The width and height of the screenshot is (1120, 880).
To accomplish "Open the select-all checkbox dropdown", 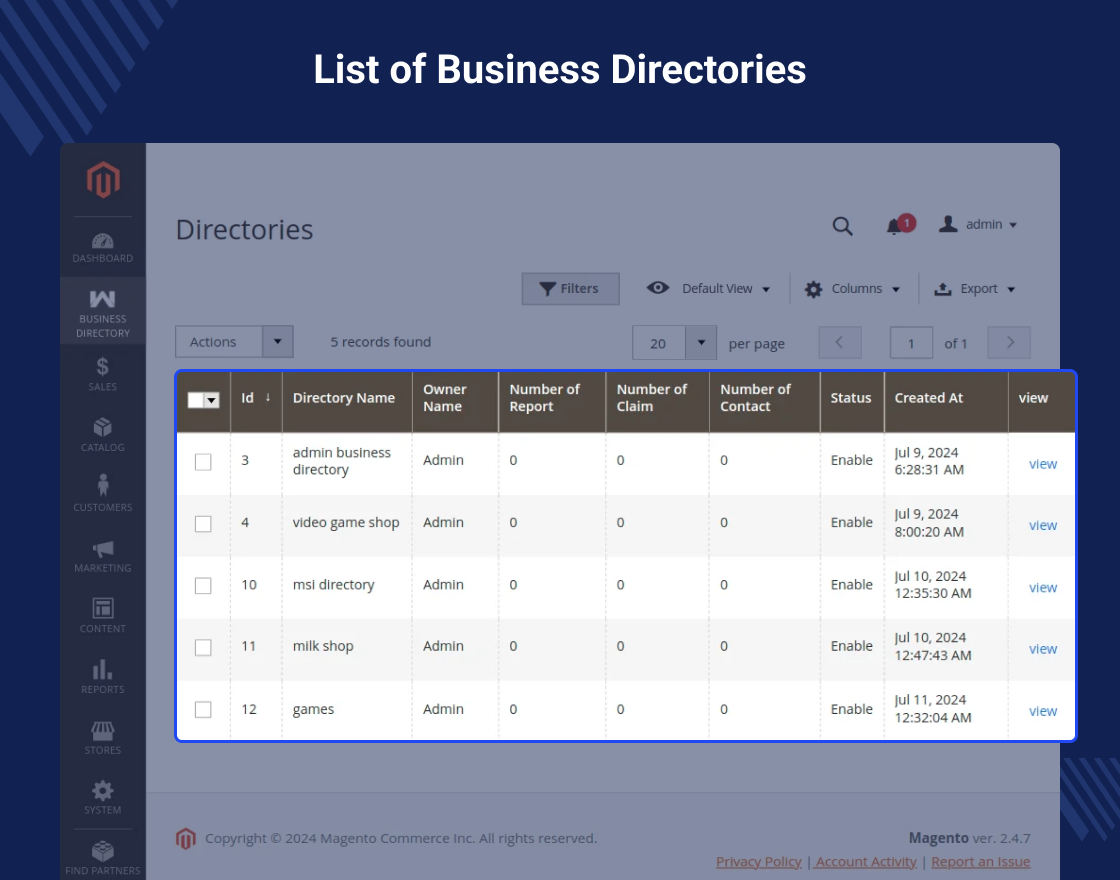I will [x=211, y=401].
